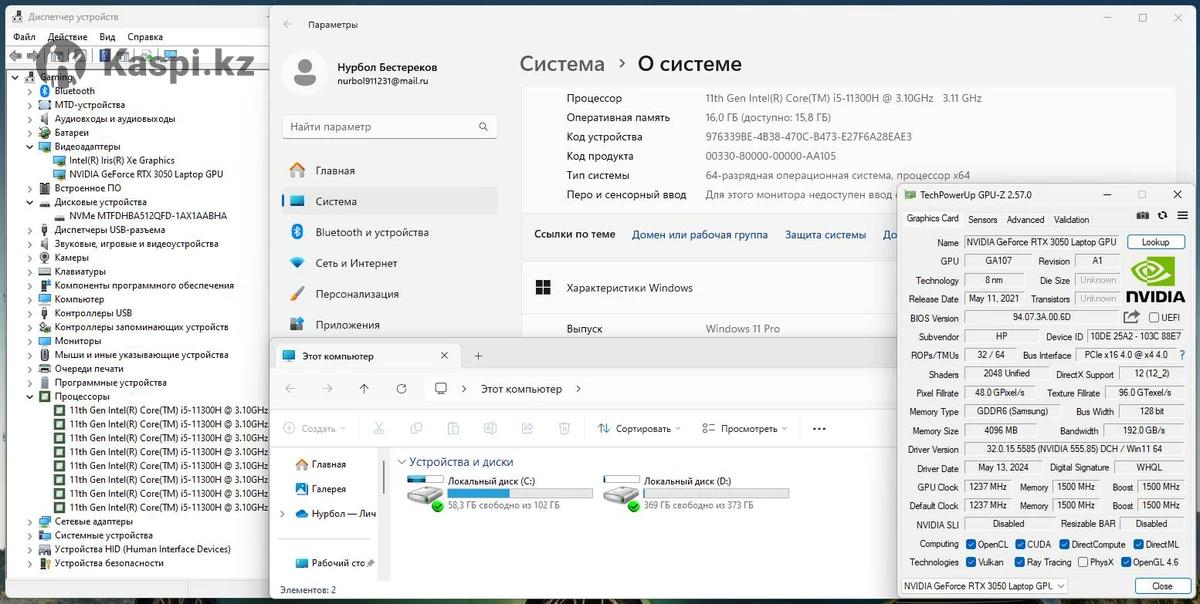Image resolution: width=1200 pixels, height=604 pixels.
Task: Select Intel(R) Iris(R) Xe Graphics device
Action: (x=122, y=160)
